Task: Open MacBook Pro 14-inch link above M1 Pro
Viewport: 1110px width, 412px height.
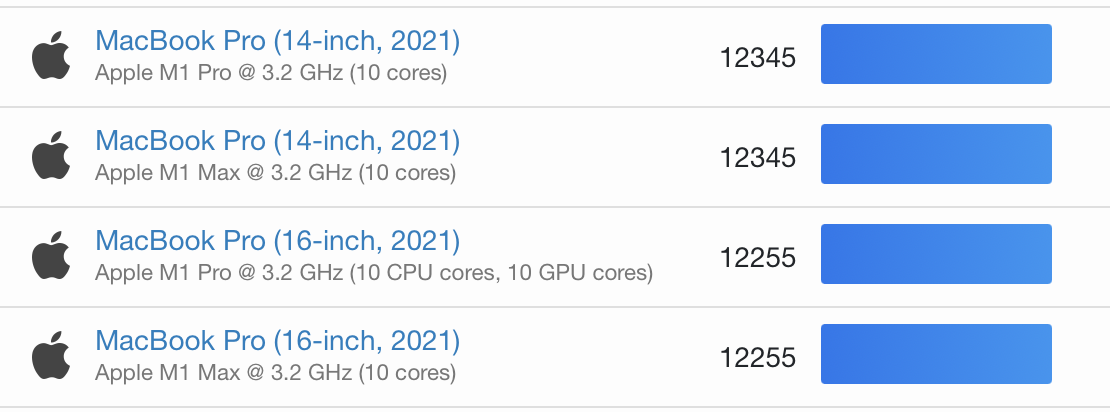Action: tap(278, 41)
